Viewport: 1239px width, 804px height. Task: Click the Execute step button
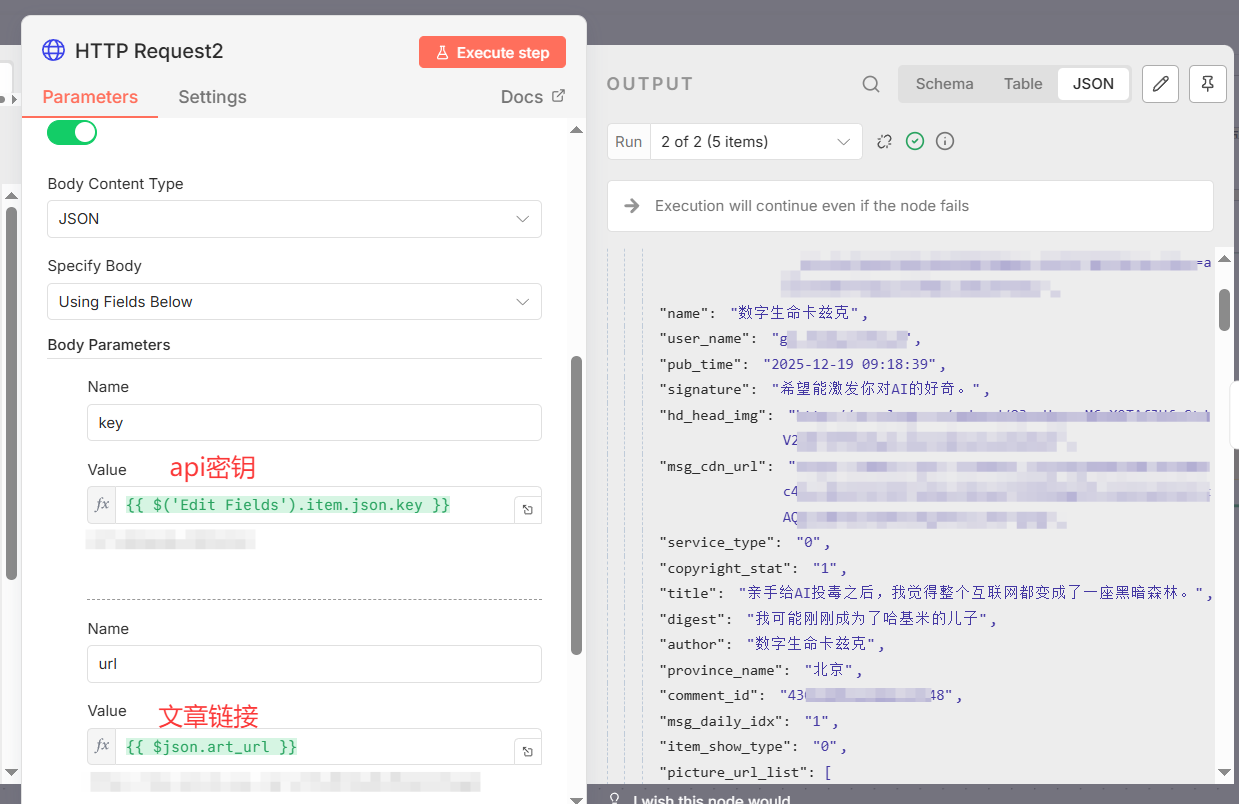tap(492, 51)
